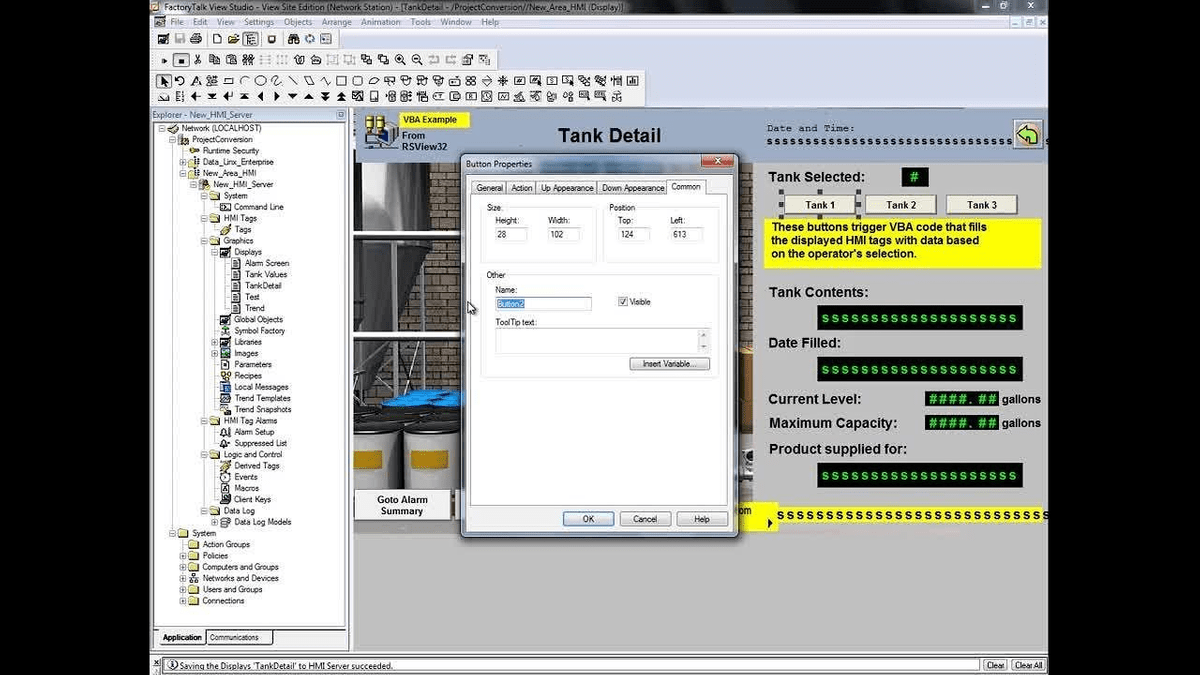The image size is (1200, 675).
Task: Expand the Images tree node
Action: [213, 353]
